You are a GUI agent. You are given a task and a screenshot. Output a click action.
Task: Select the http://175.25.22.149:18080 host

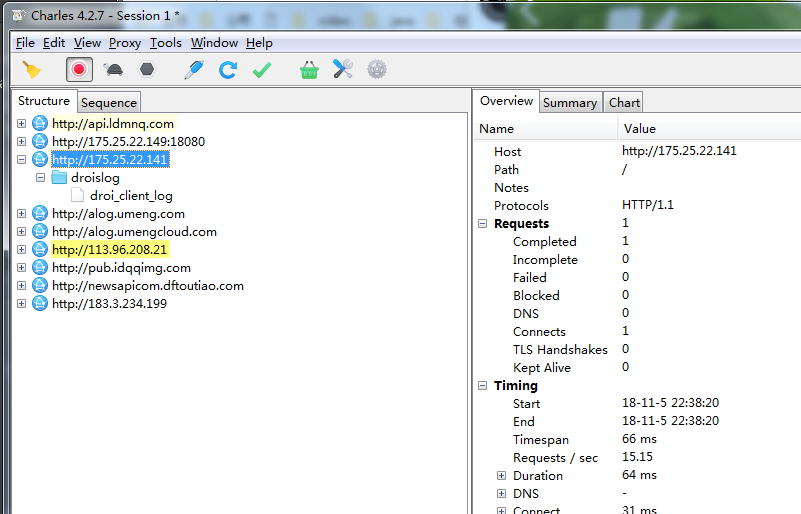pyautogui.click(x=128, y=142)
